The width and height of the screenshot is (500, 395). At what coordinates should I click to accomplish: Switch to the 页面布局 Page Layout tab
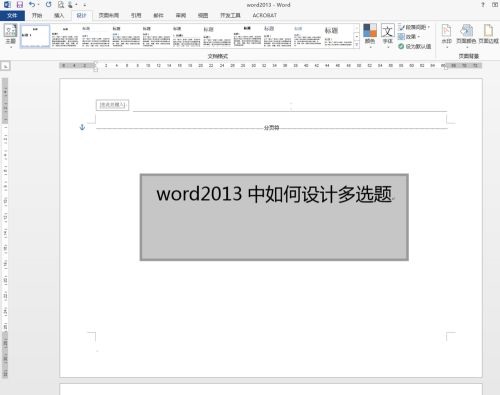click(109, 15)
